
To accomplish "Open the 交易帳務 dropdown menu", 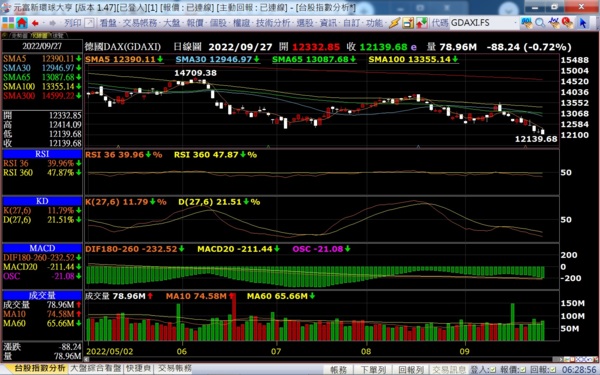I will [x=140, y=23].
